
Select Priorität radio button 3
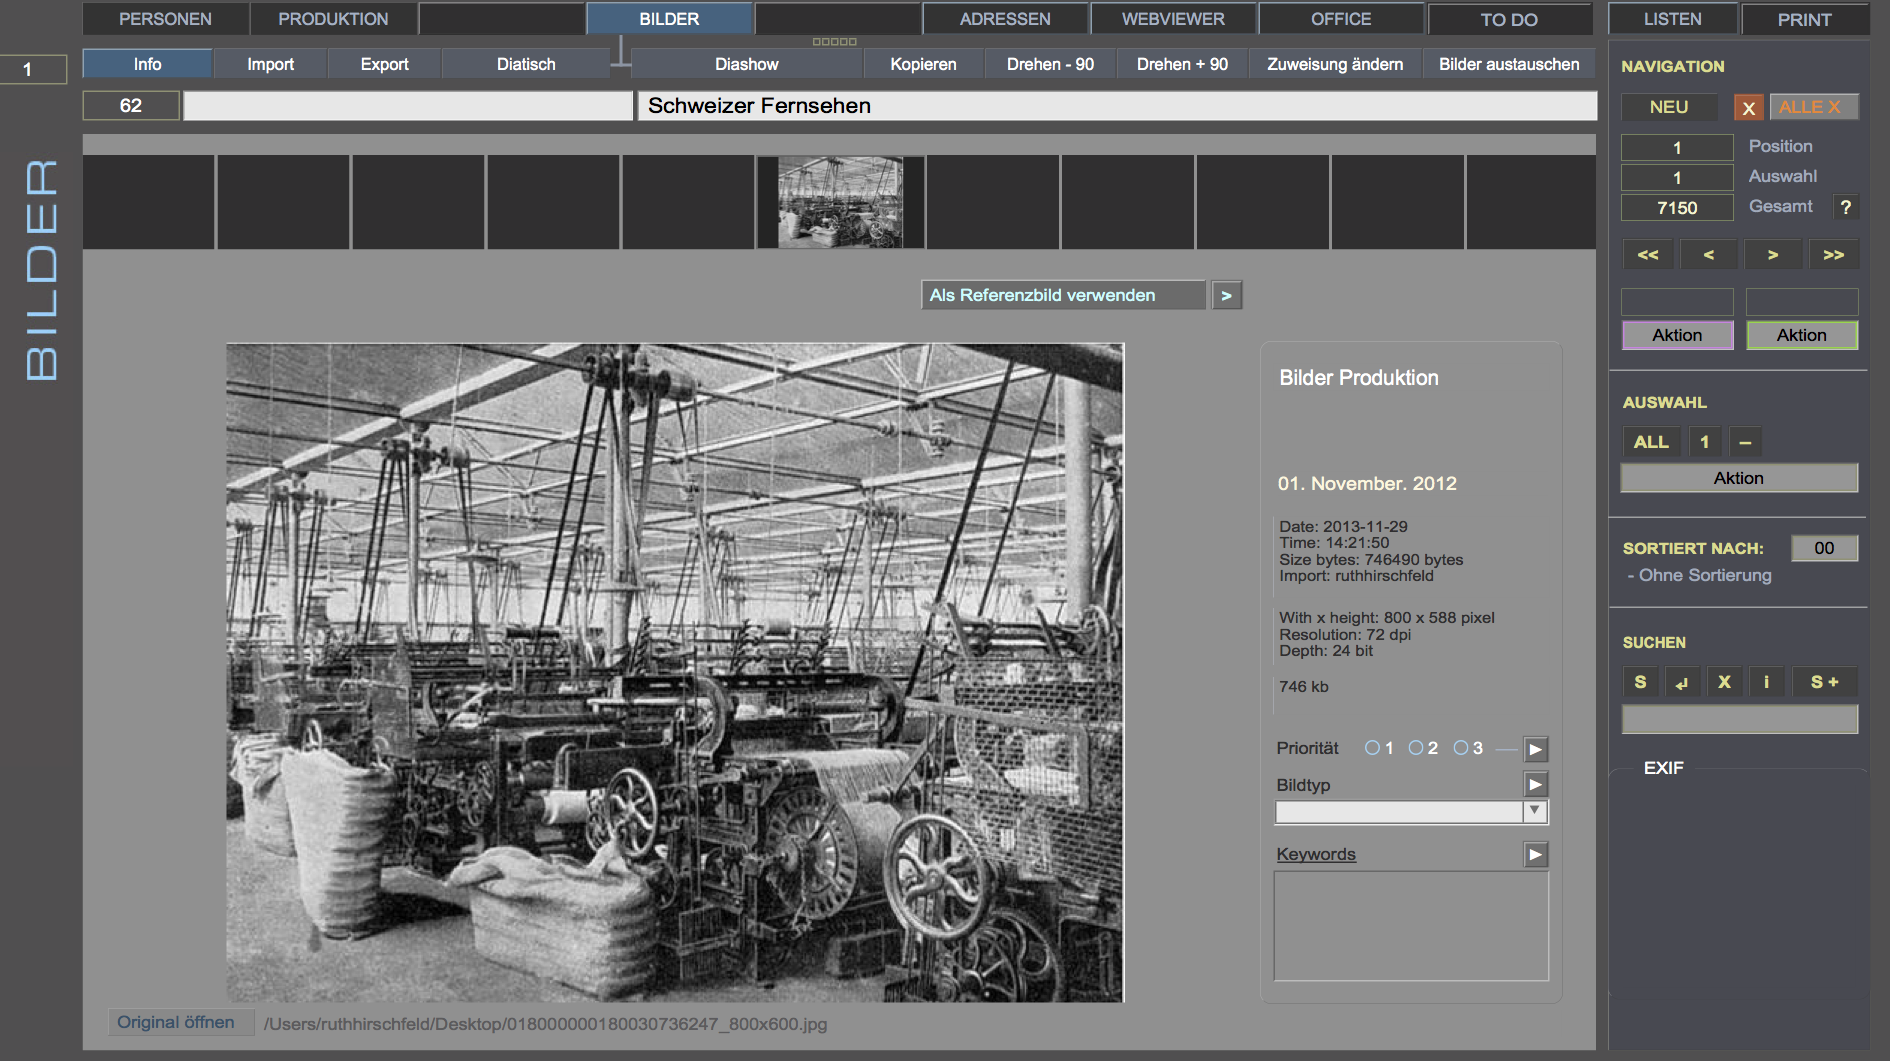[1461, 748]
